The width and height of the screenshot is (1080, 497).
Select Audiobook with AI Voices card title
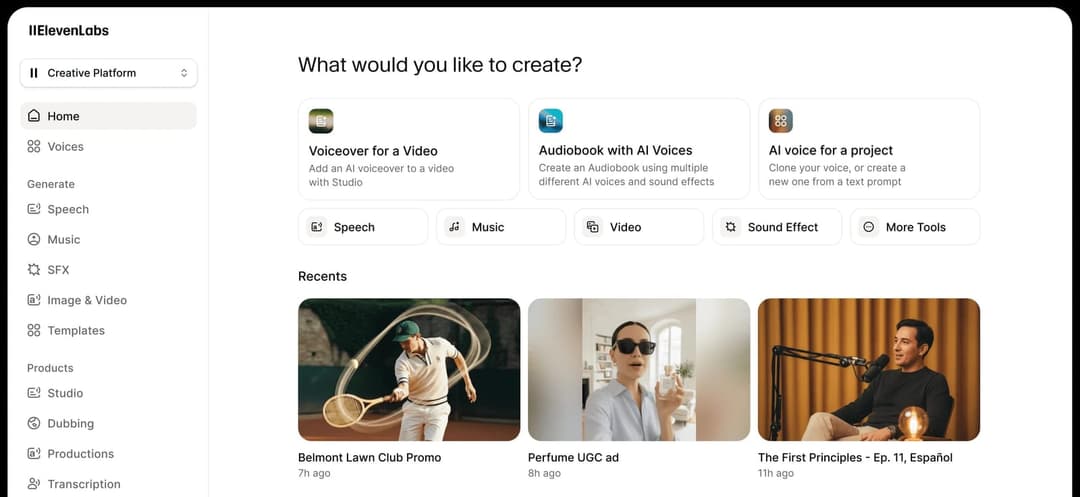click(x=616, y=150)
